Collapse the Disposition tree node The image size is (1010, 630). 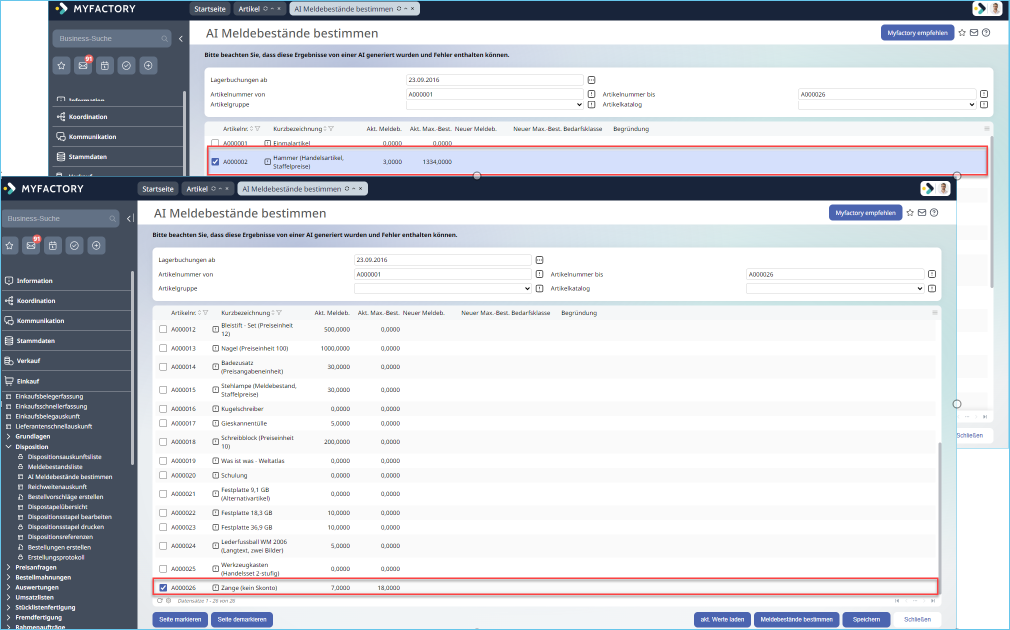point(8,447)
